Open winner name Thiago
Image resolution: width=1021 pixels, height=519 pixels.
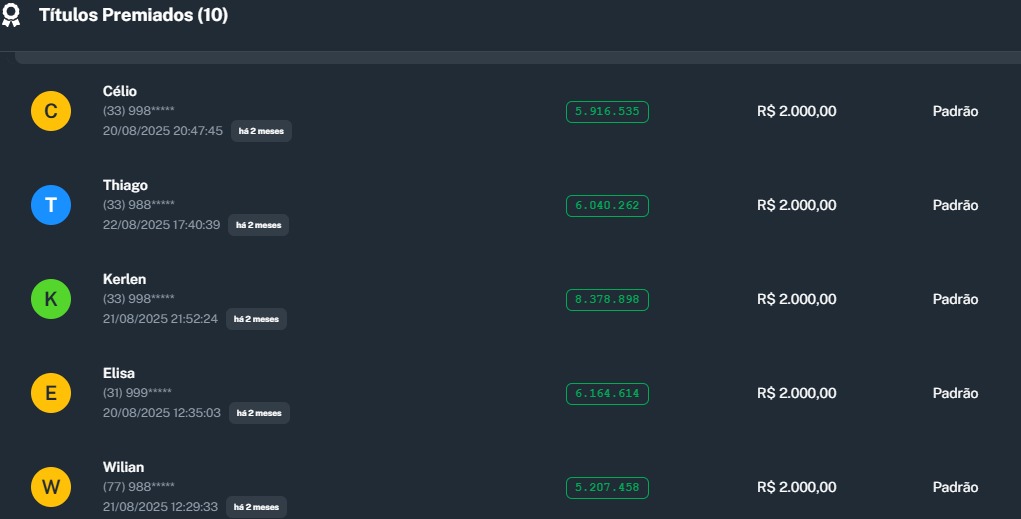pyautogui.click(x=125, y=185)
